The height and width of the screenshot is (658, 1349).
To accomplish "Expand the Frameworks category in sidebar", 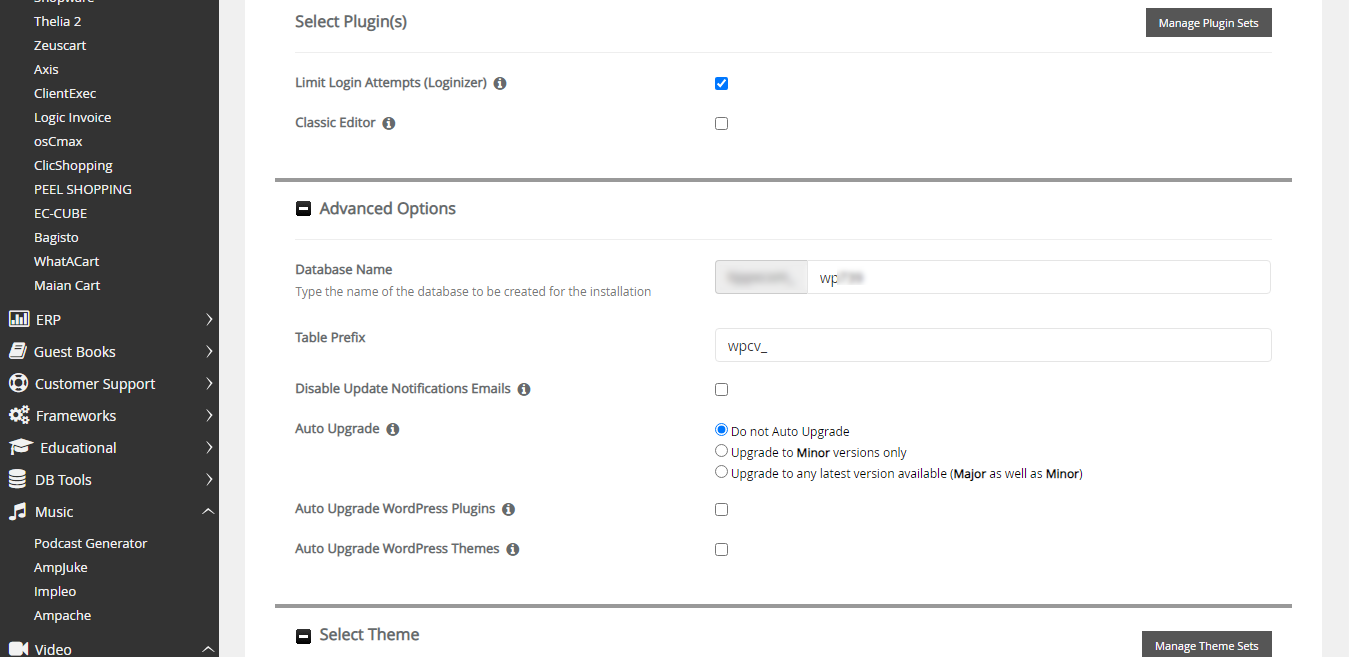I will tap(76, 416).
